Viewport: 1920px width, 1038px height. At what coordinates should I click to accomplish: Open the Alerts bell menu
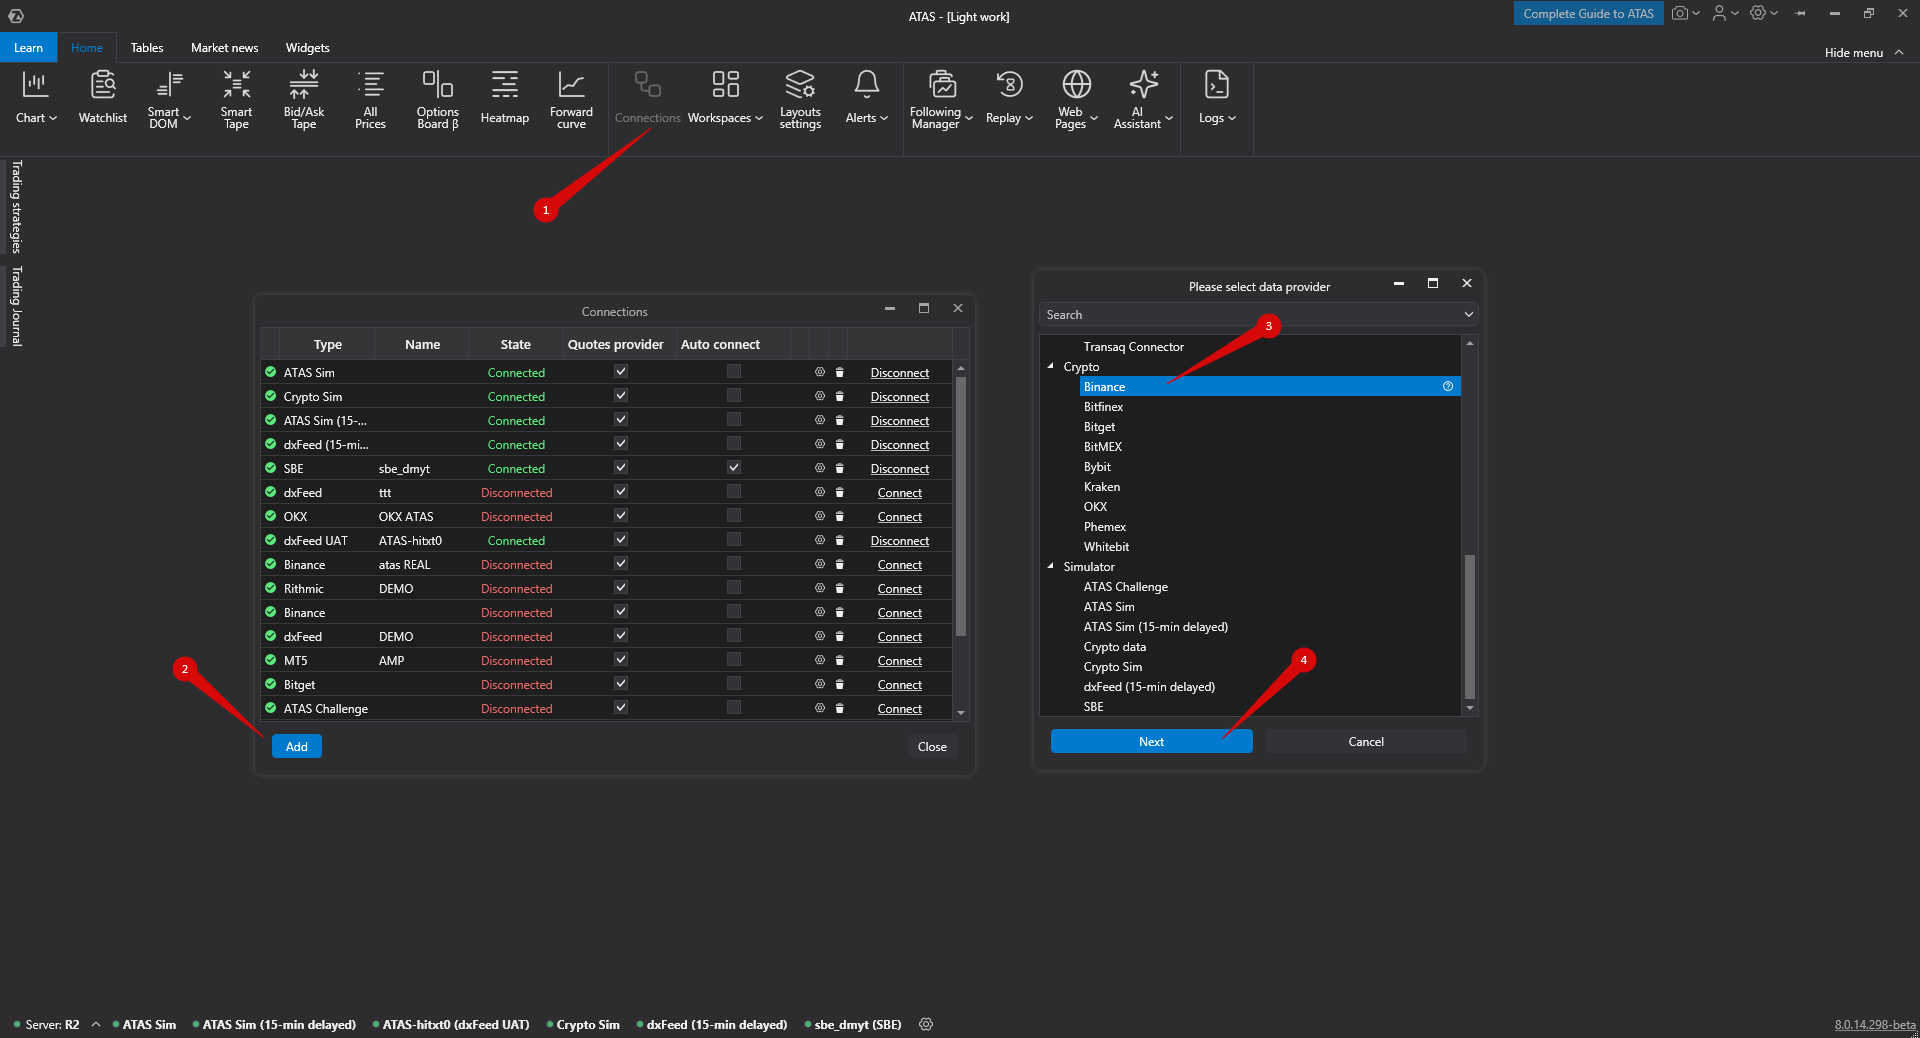pyautogui.click(x=867, y=98)
